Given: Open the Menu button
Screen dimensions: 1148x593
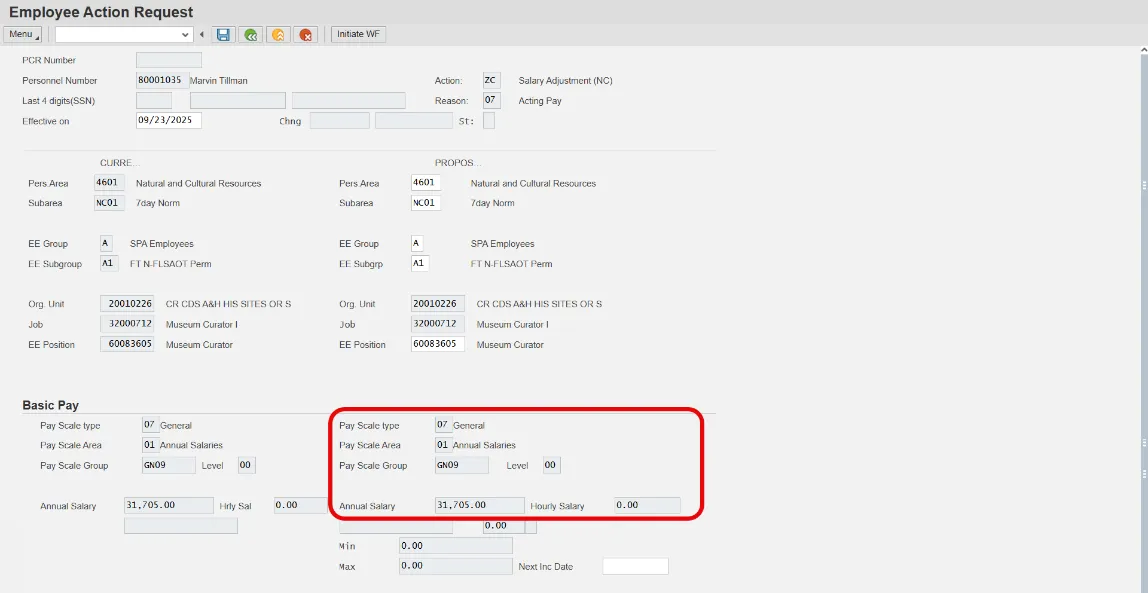Looking at the screenshot, I should pos(22,35).
